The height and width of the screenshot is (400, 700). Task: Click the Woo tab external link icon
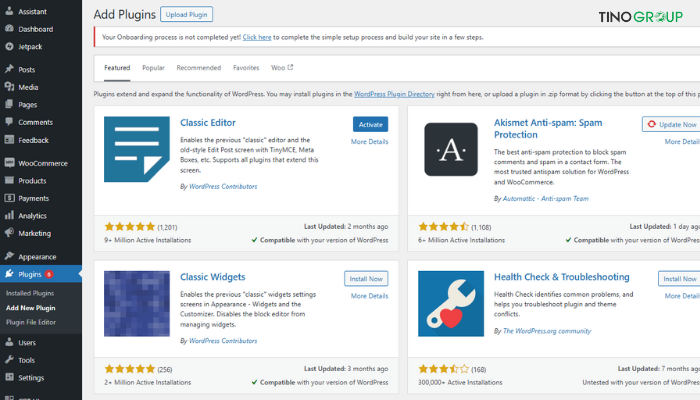click(x=290, y=67)
